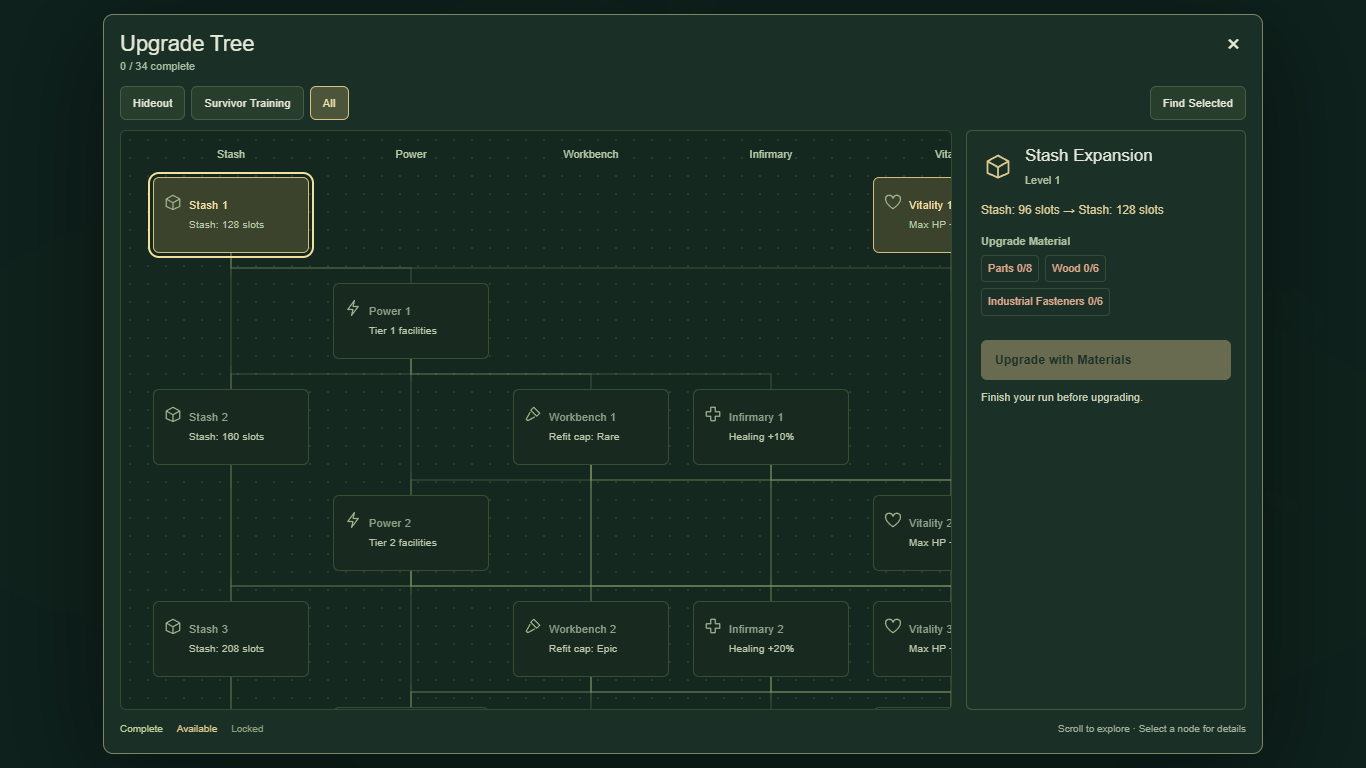Click the Stash 96 slots to 128 slots text
1366x768 pixels.
1072,210
